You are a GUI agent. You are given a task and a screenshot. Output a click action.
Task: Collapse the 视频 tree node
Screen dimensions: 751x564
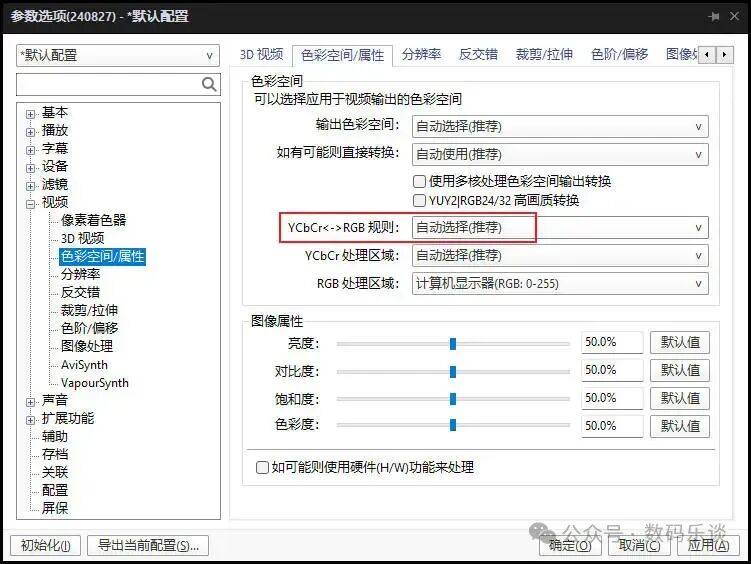pyautogui.click(x=31, y=204)
